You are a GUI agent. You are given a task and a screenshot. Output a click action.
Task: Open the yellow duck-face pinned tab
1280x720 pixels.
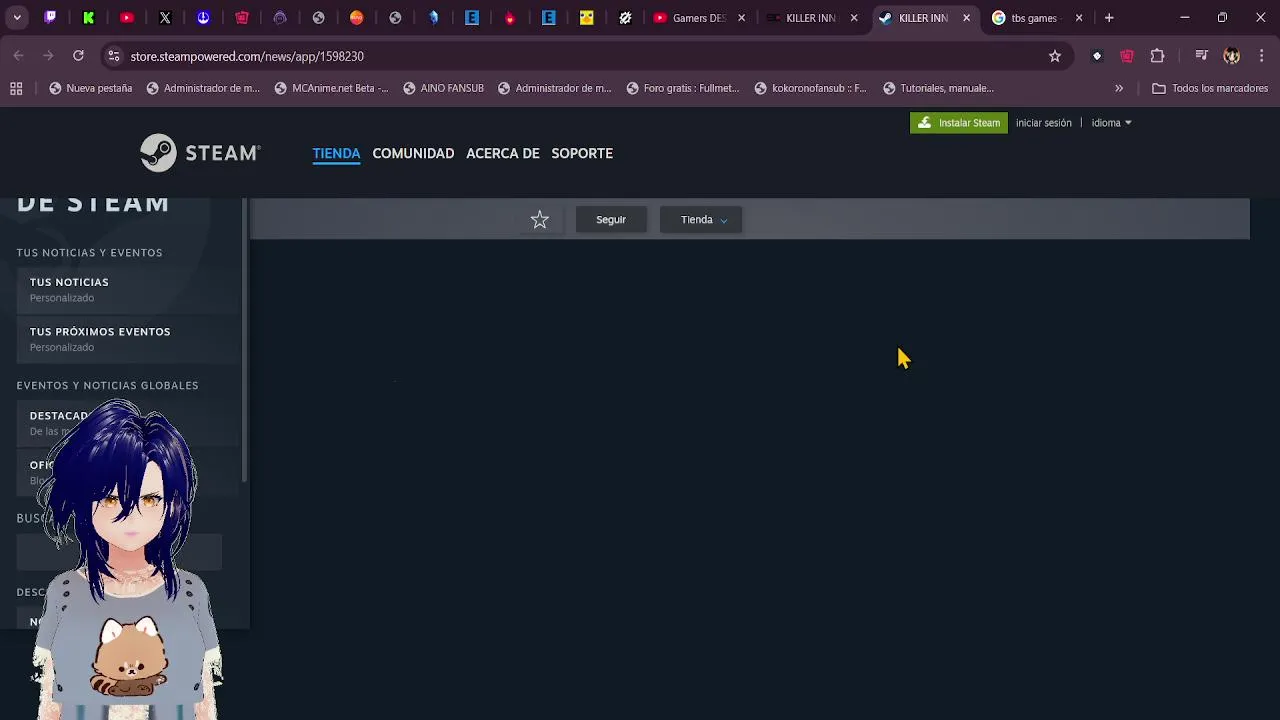coord(587,18)
